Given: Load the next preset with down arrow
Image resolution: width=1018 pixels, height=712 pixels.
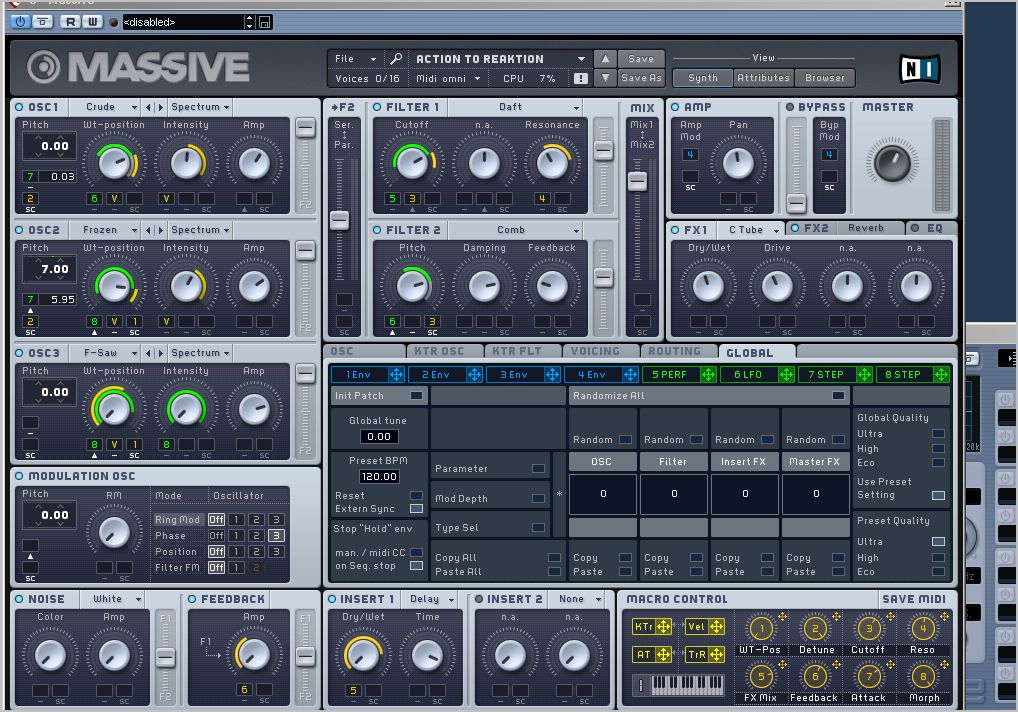Looking at the screenshot, I should point(605,78).
